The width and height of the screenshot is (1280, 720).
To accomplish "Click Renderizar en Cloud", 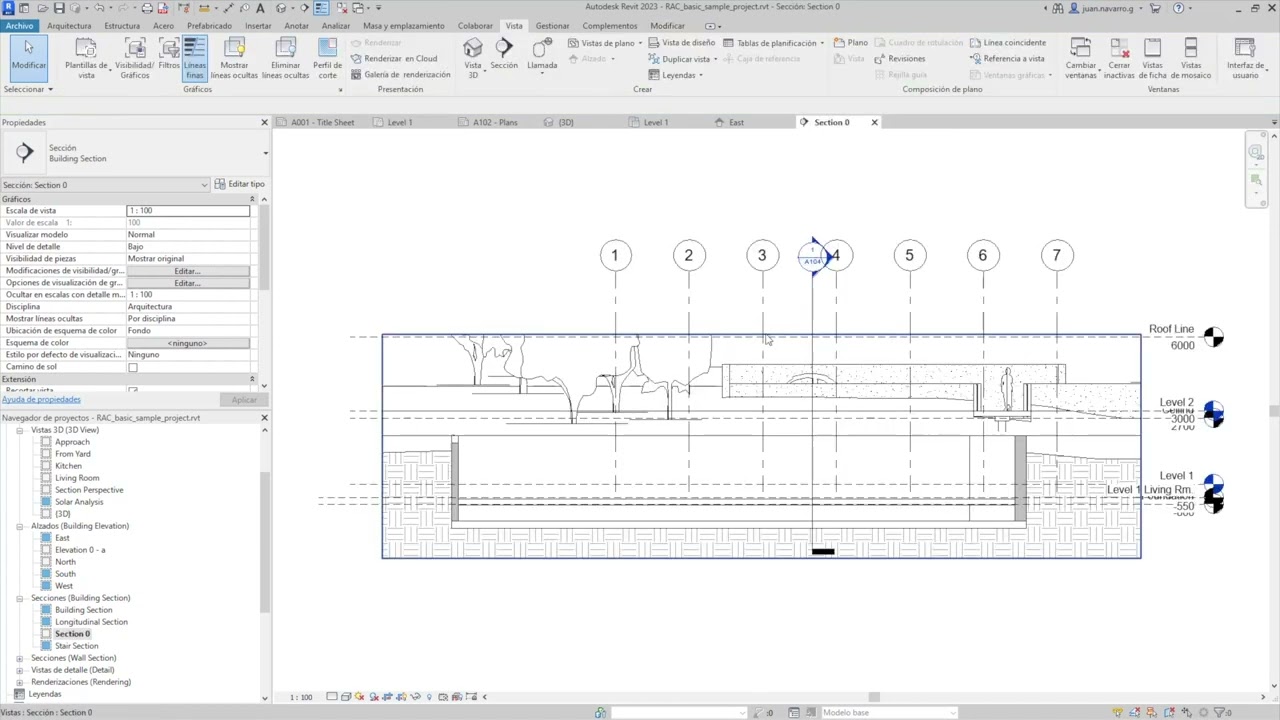I will coord(394,58).
